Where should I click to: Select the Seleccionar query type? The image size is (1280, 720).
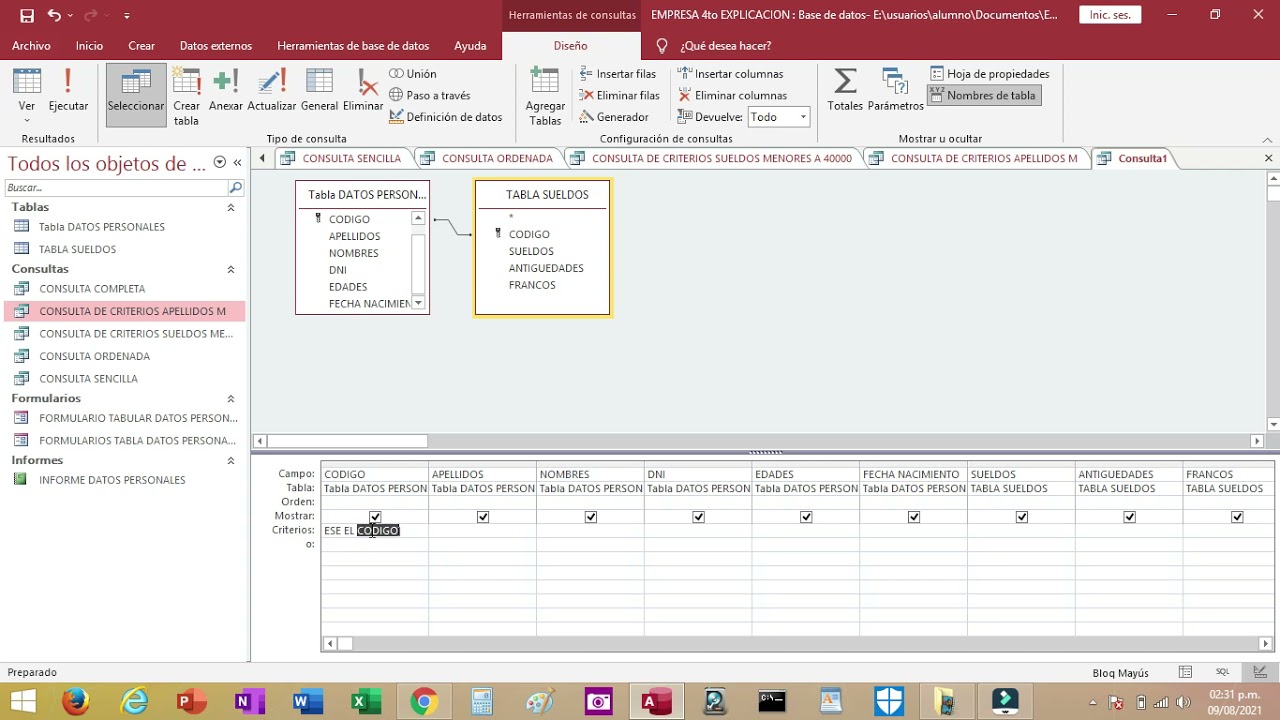[x=136, y=95]
